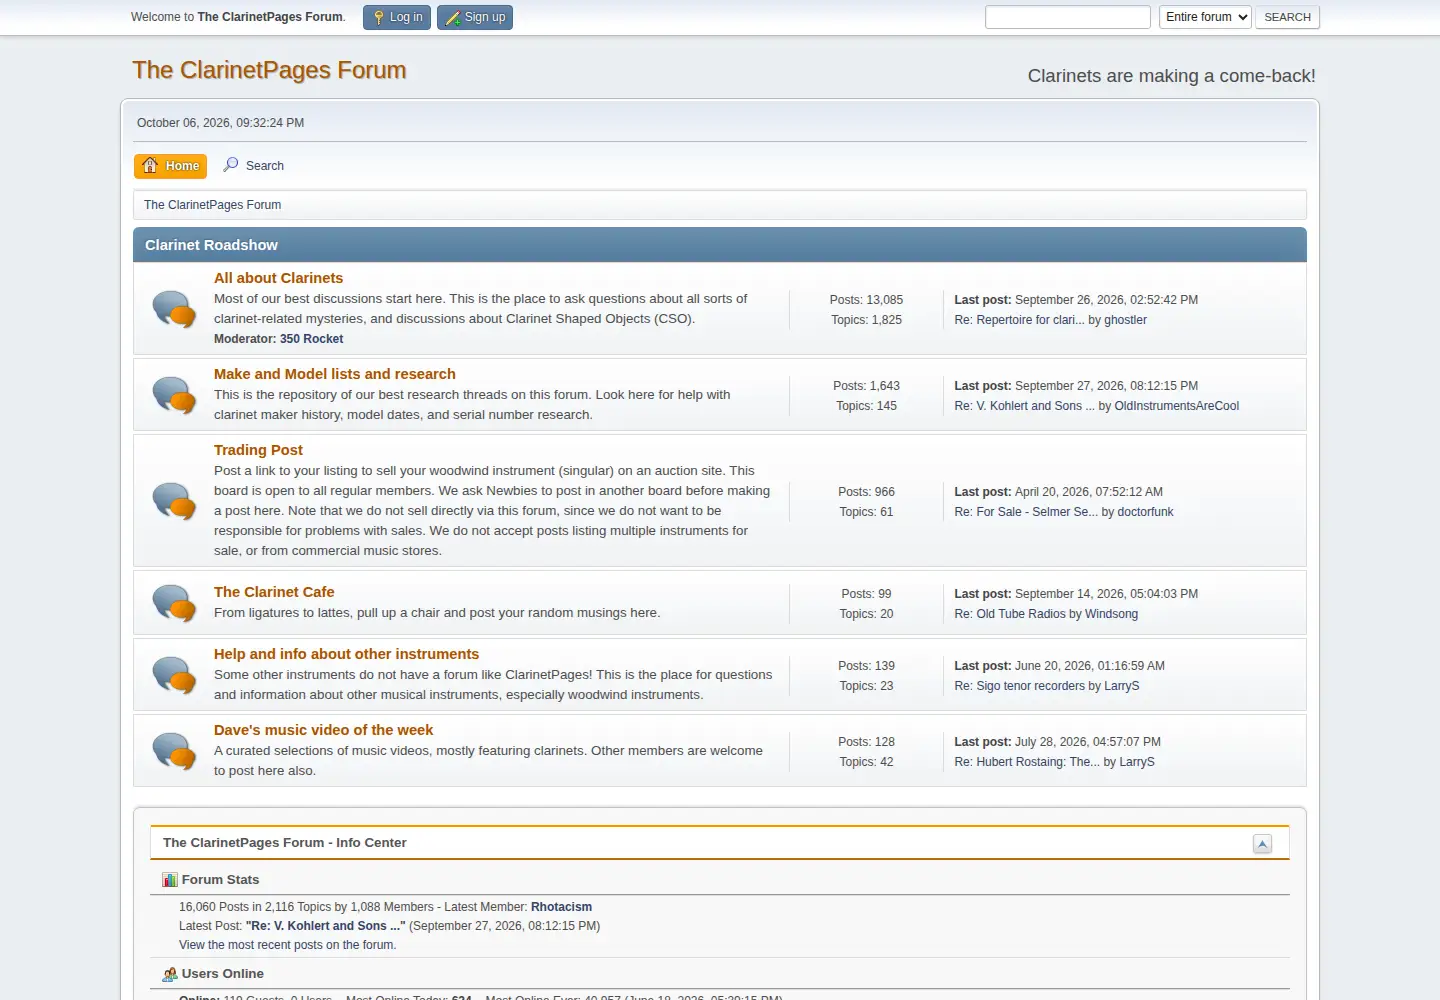Open Dave's music video of the week
This screenshot has height=1000, width=1440.
323,730
